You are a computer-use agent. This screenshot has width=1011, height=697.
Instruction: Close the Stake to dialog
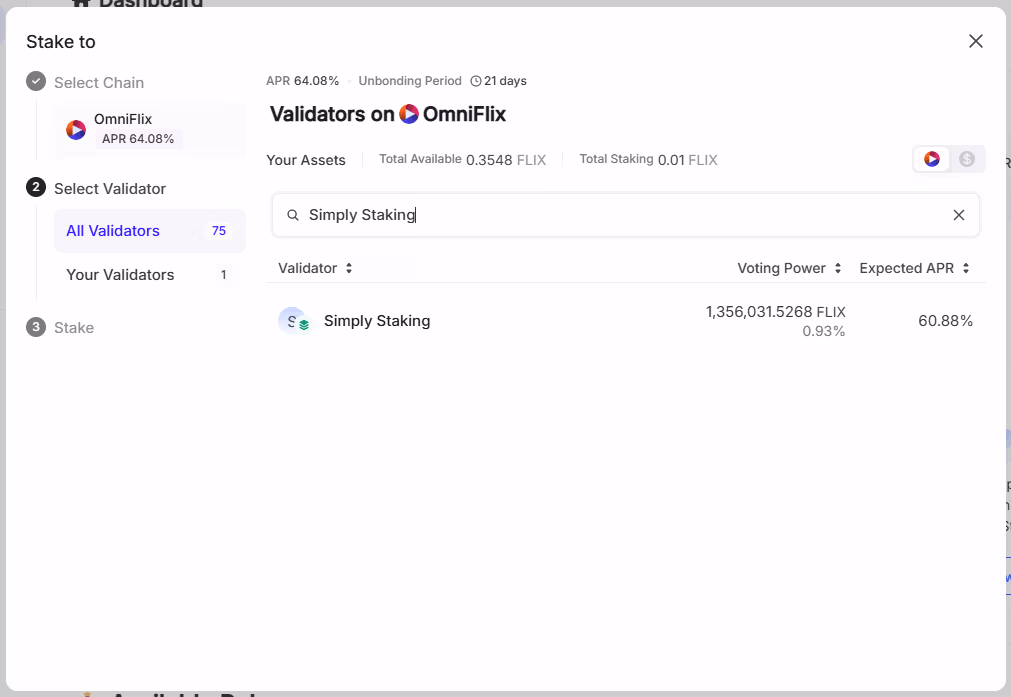pyautogui.click(x=976, y=41)
